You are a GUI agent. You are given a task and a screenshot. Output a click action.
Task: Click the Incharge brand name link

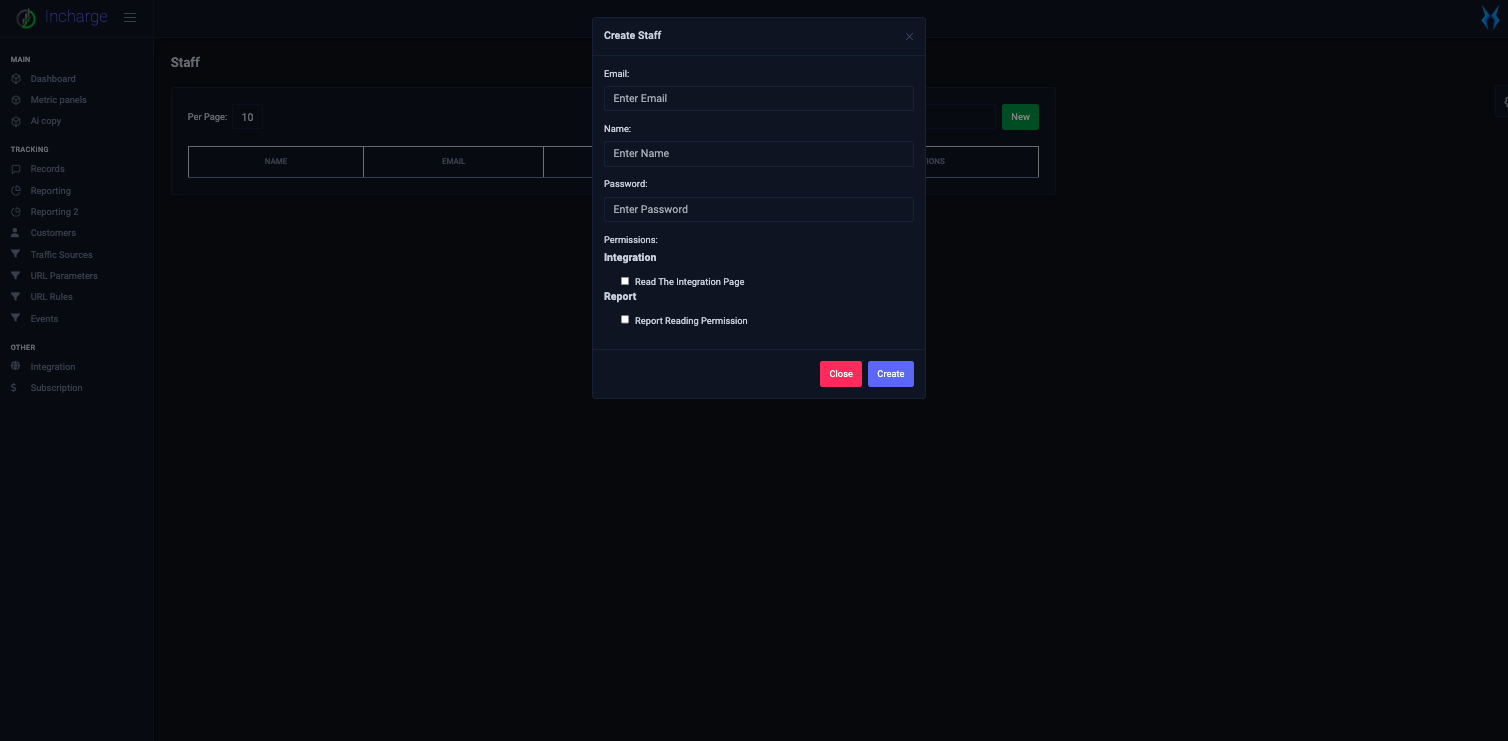click(76, 17)
